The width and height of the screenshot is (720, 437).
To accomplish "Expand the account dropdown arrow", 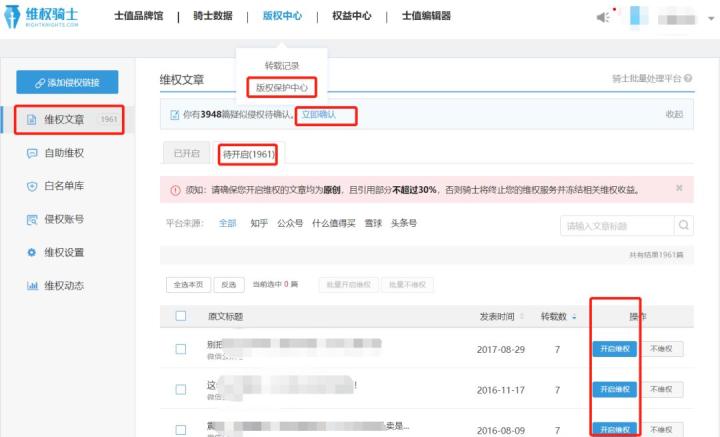I will pyautogui.click(x=711, y=18).
